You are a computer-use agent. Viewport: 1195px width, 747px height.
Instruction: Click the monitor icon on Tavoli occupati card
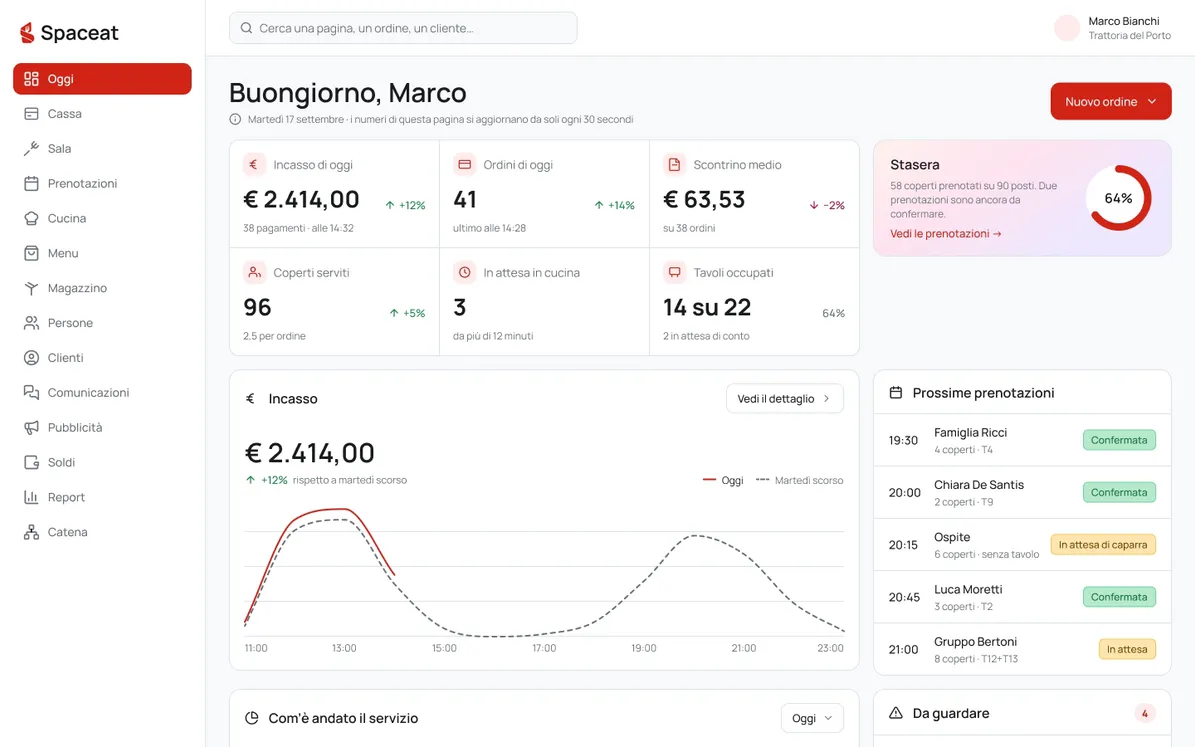tap(674, 272)
